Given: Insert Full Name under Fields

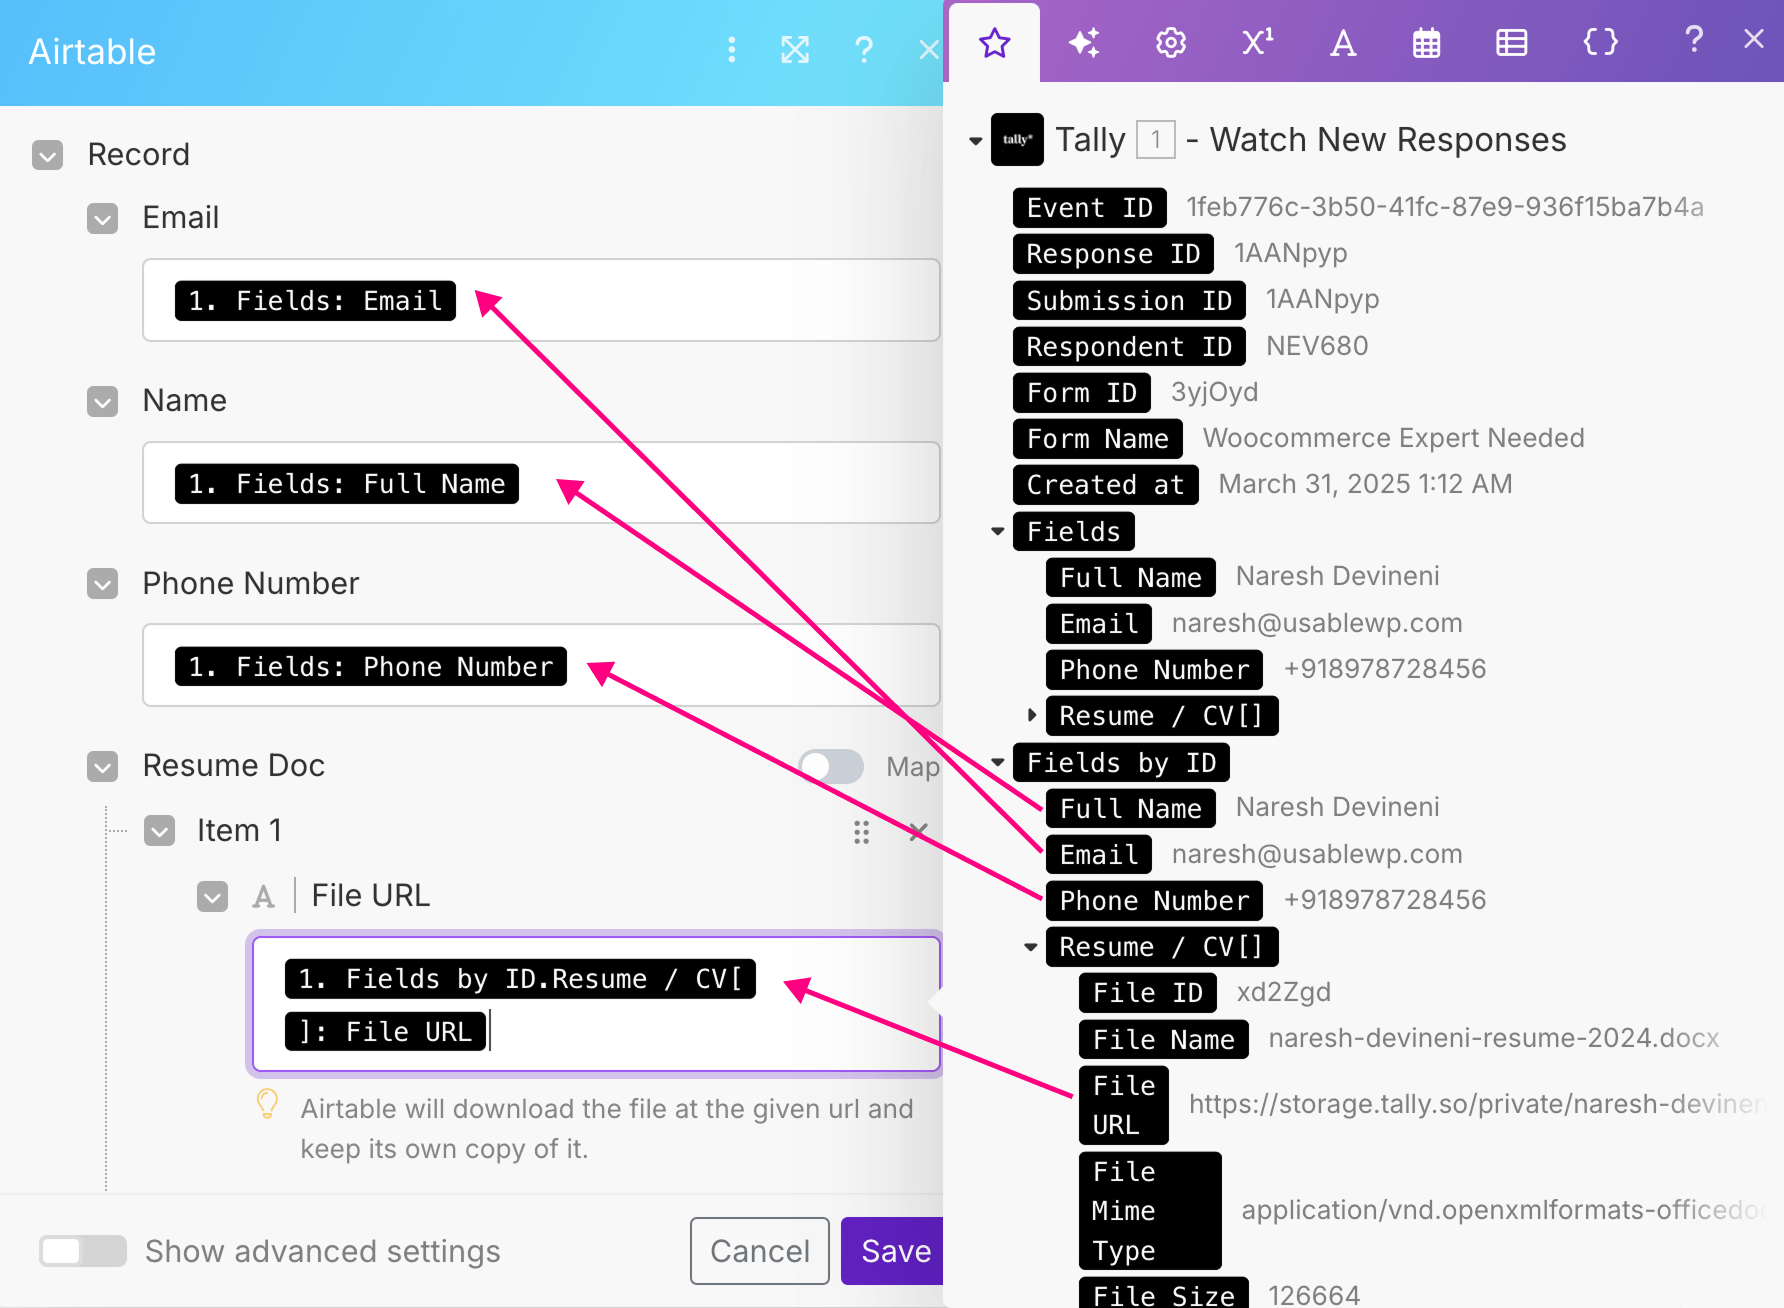Looking at the screenshot, I should pyautogui.click(x=1131, y=578).
